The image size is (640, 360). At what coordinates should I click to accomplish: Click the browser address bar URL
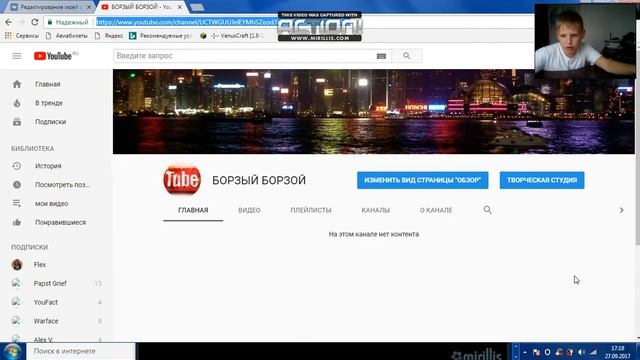[x=187, y=22]
